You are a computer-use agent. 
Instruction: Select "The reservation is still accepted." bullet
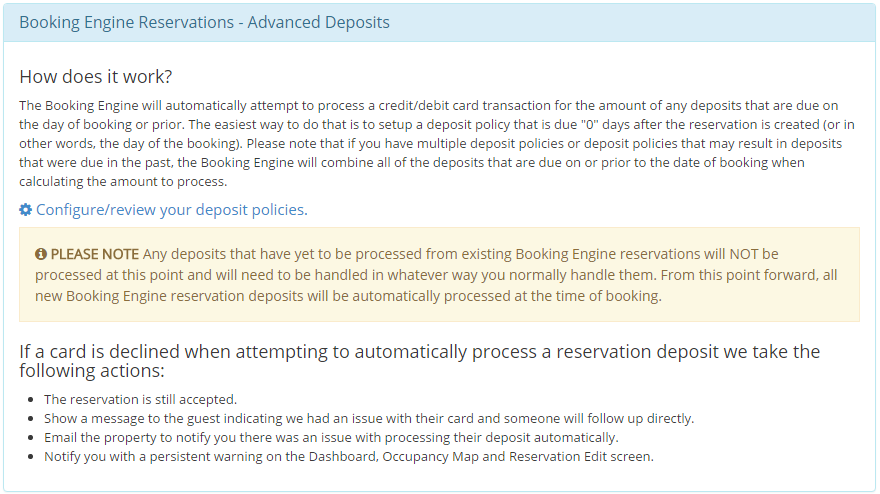(140, 399)
